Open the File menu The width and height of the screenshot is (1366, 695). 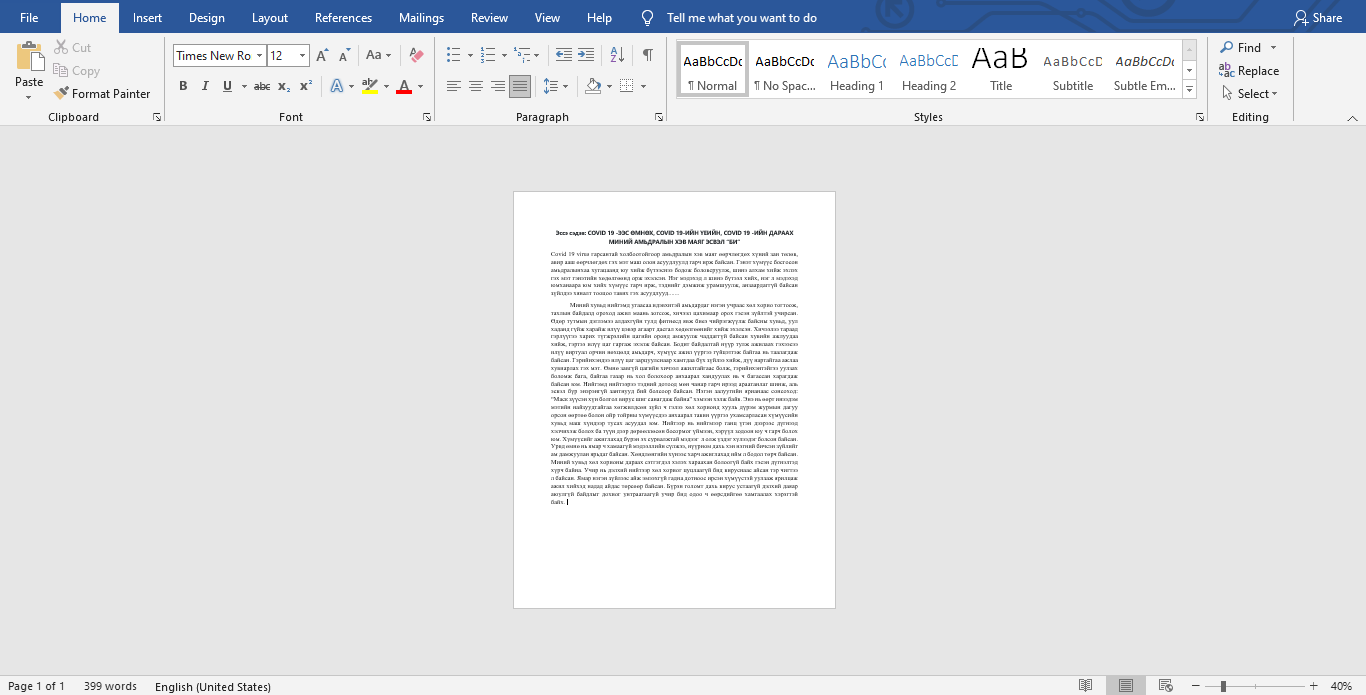tap(29, 18)
